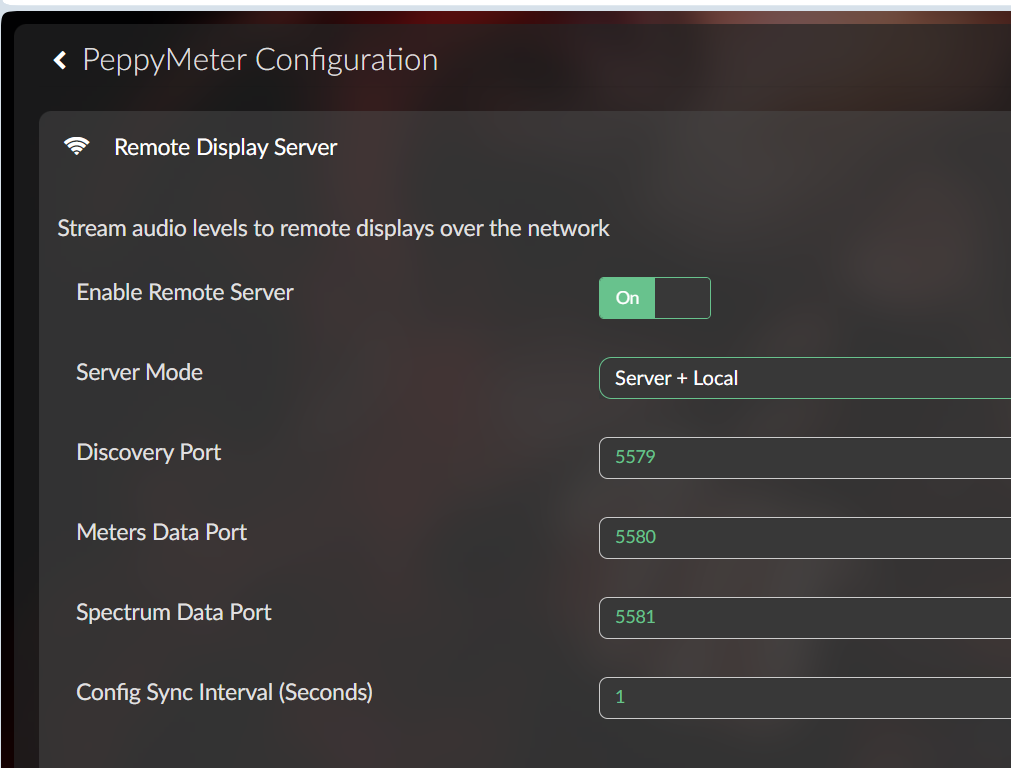Click the Enable Remote Server label
1011x768 pixels.
185,293
